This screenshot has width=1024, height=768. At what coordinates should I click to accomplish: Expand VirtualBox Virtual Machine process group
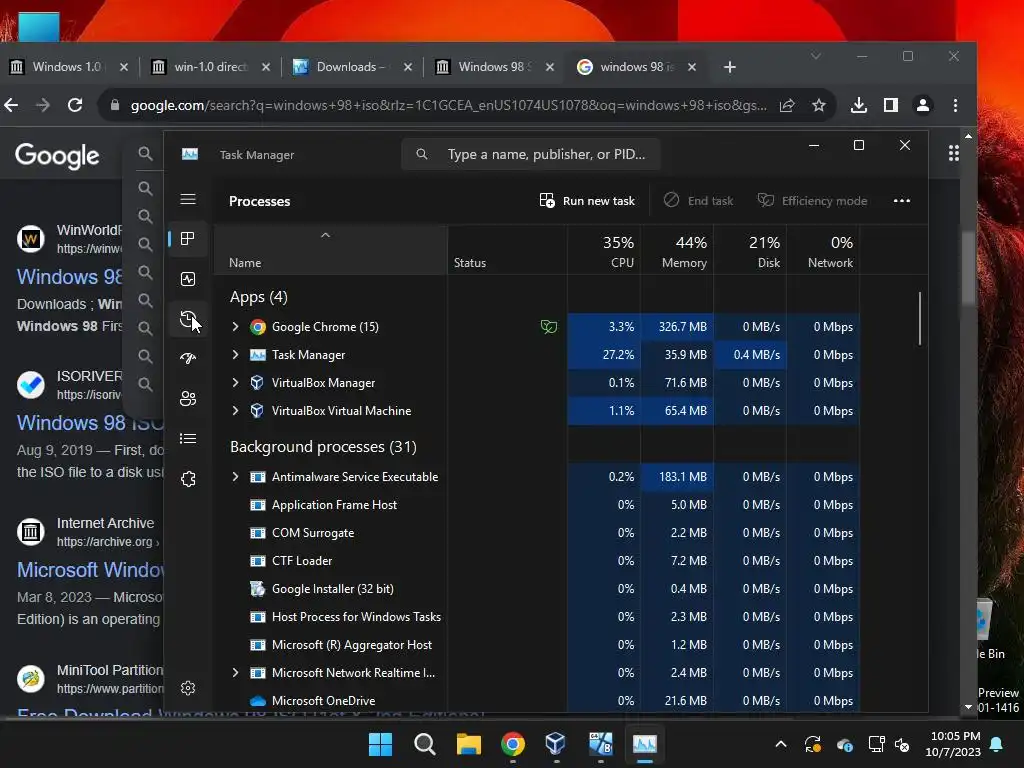tap(236, 411)
